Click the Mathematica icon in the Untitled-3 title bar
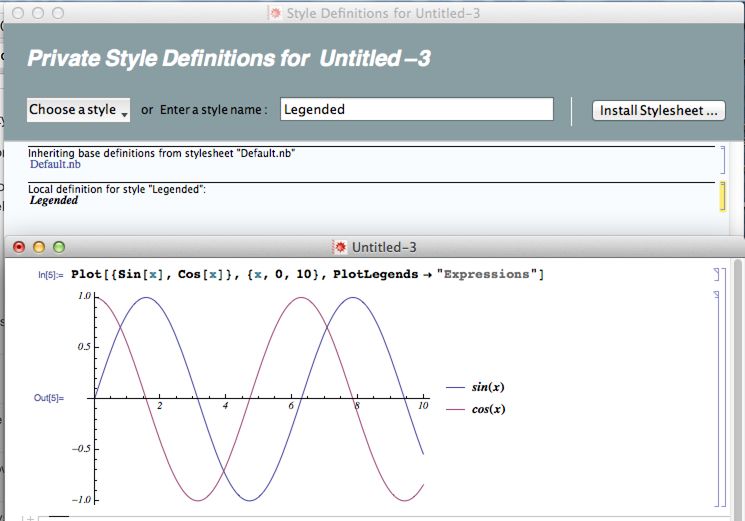Viewport: 745px width, 521px height. pos(340,247)
